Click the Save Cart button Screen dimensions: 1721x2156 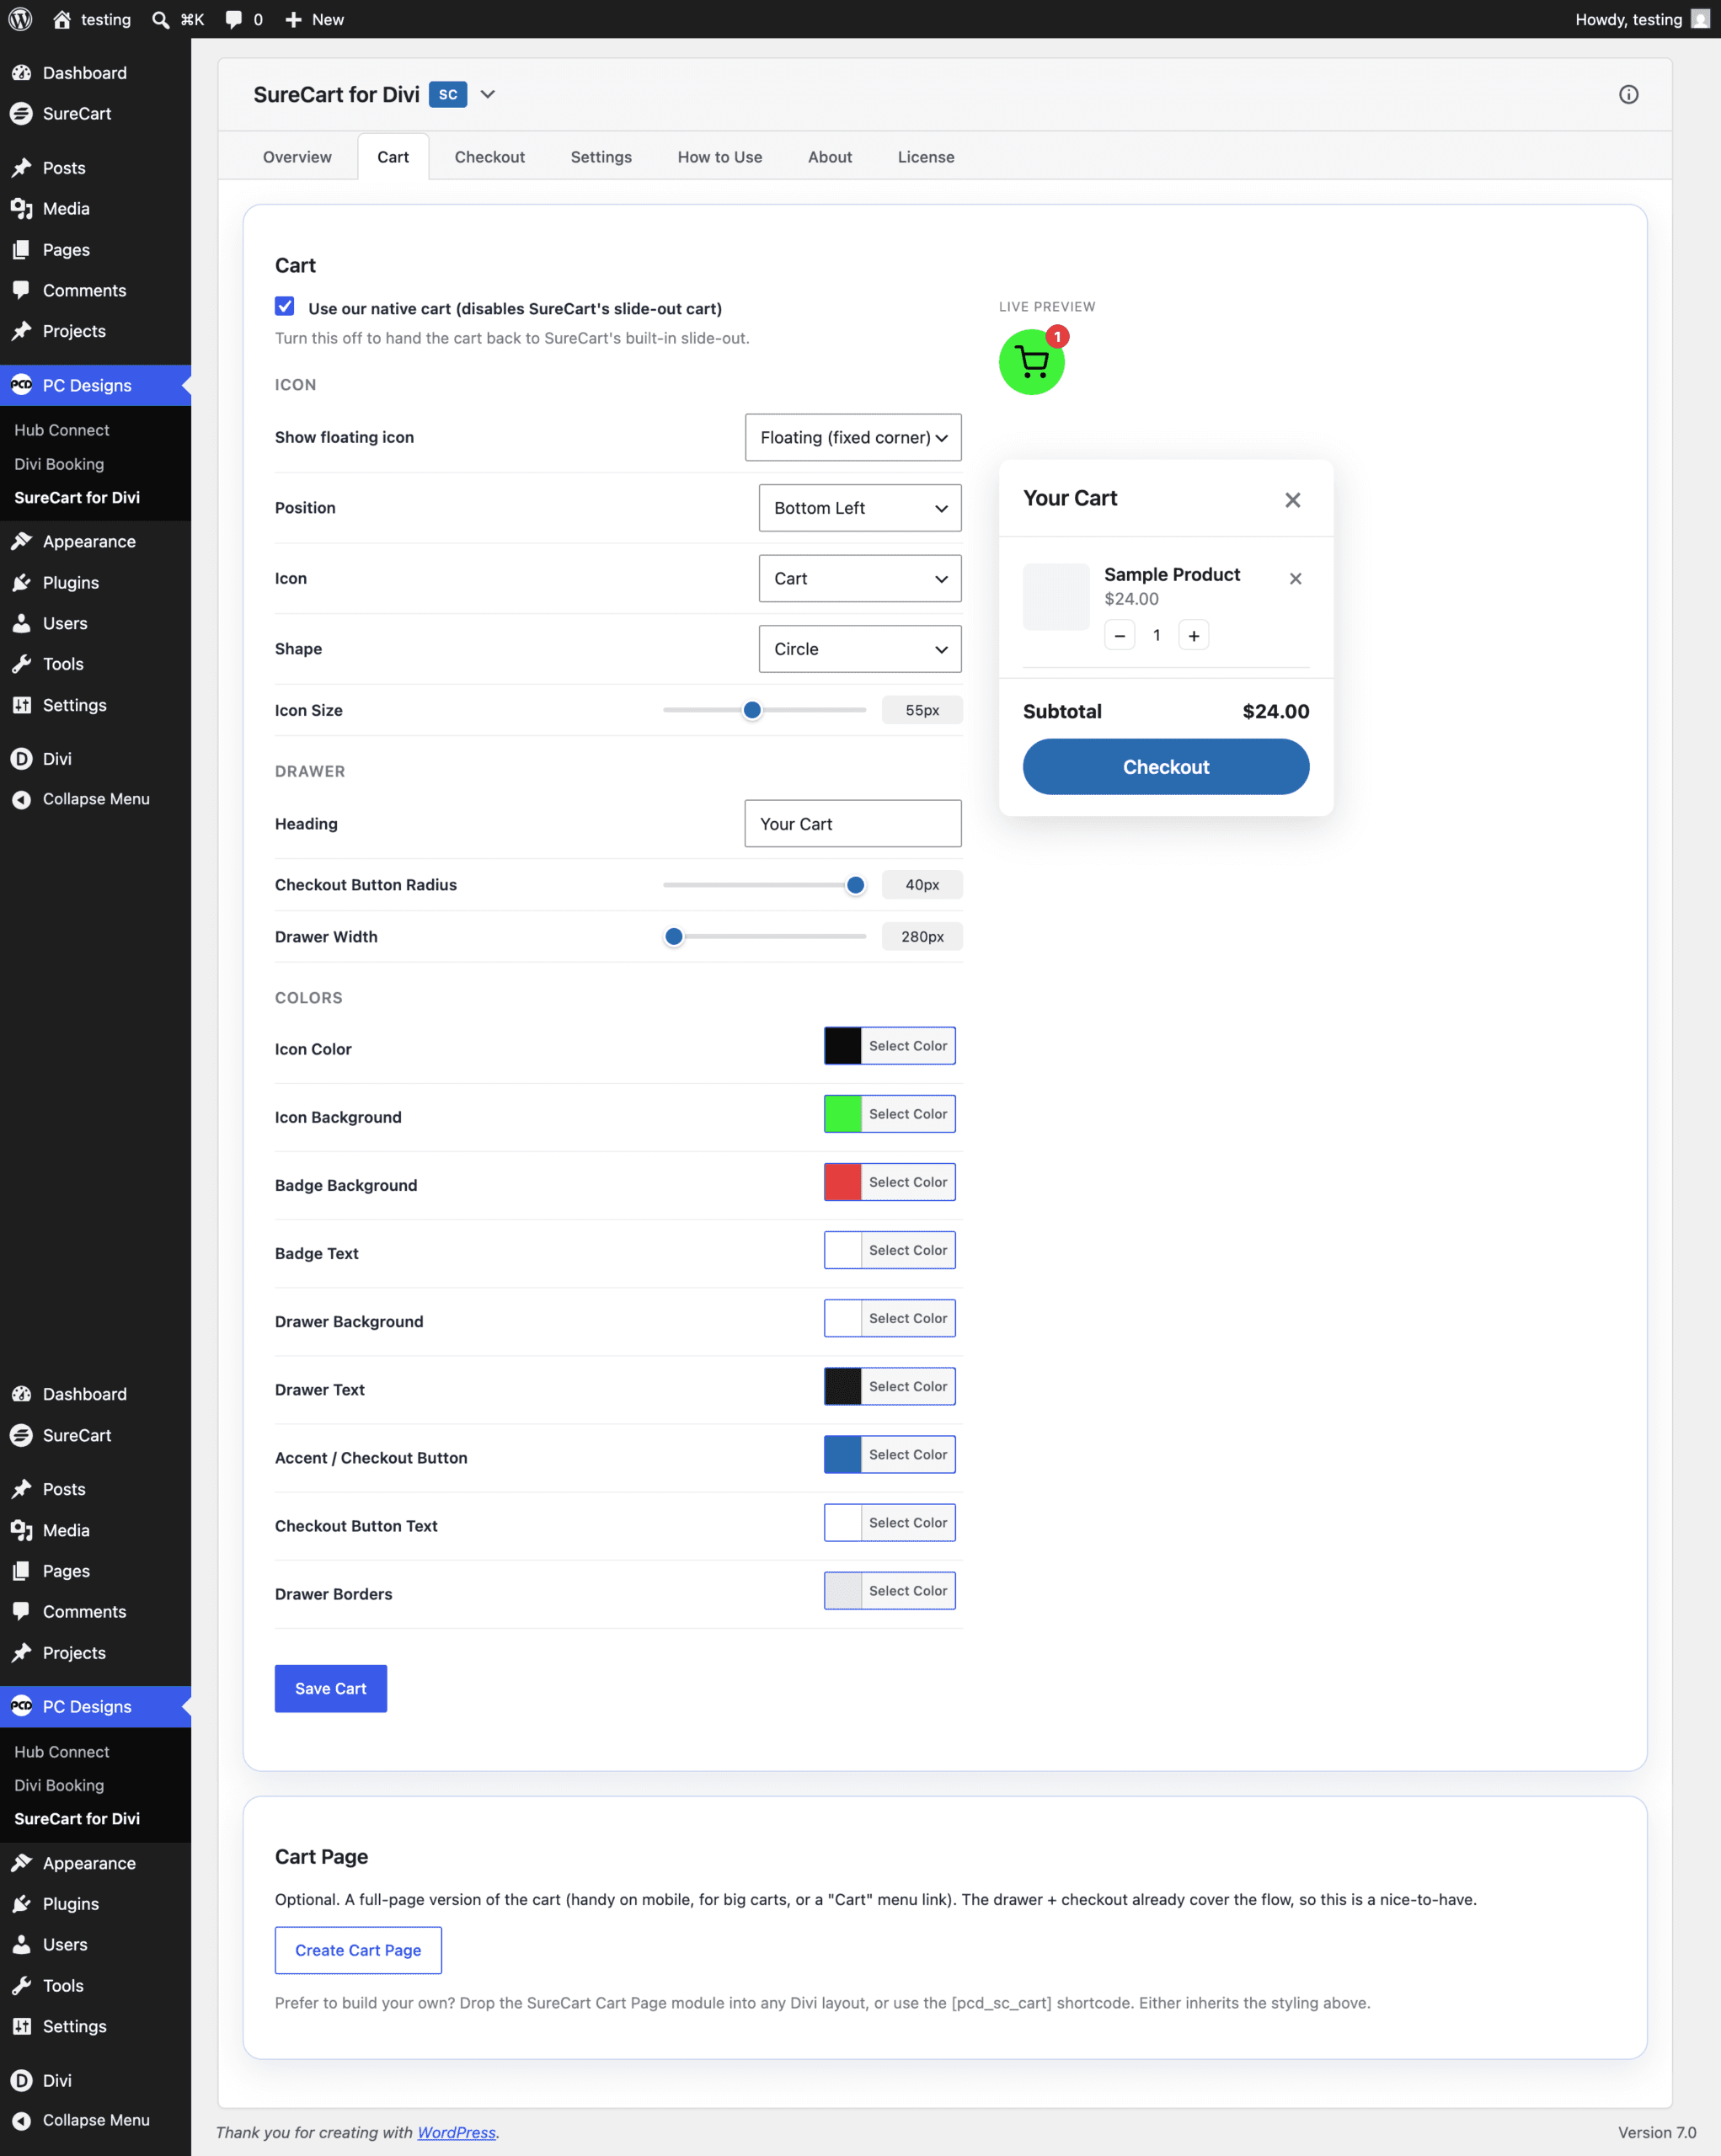[x=331, y=1688]
